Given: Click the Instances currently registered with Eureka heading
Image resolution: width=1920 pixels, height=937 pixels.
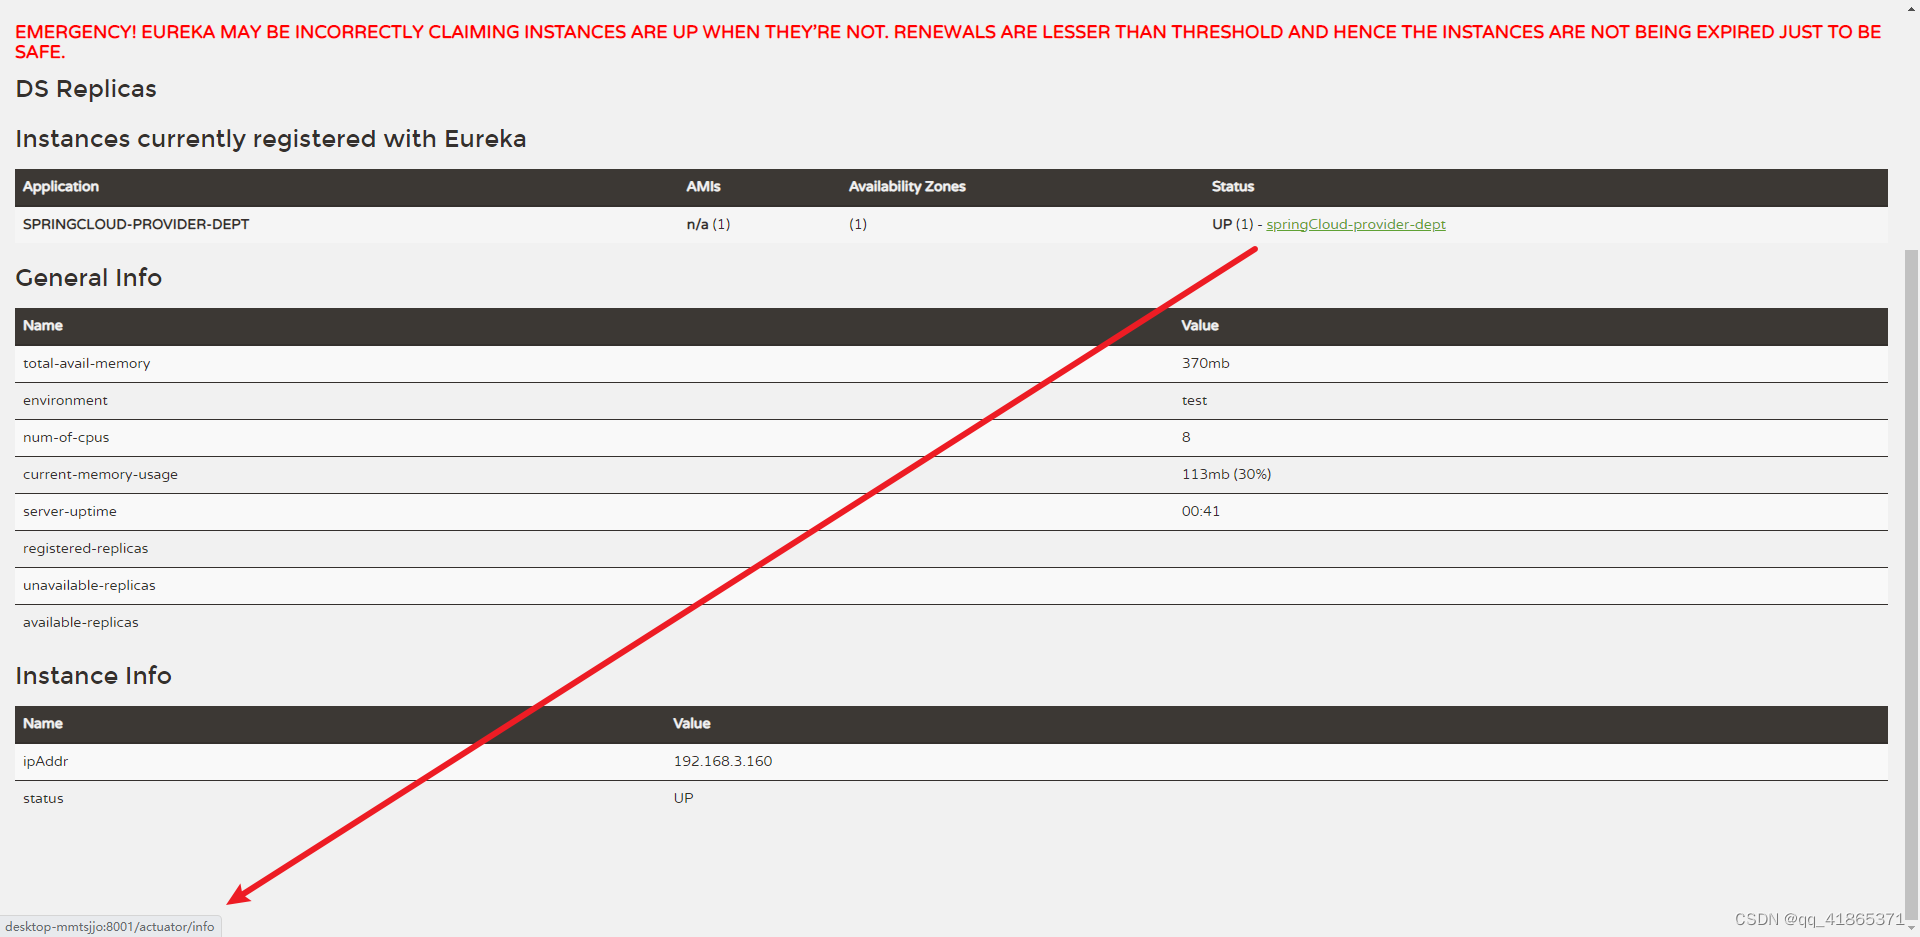Looking at the screenshot, I should pos(271,139).
